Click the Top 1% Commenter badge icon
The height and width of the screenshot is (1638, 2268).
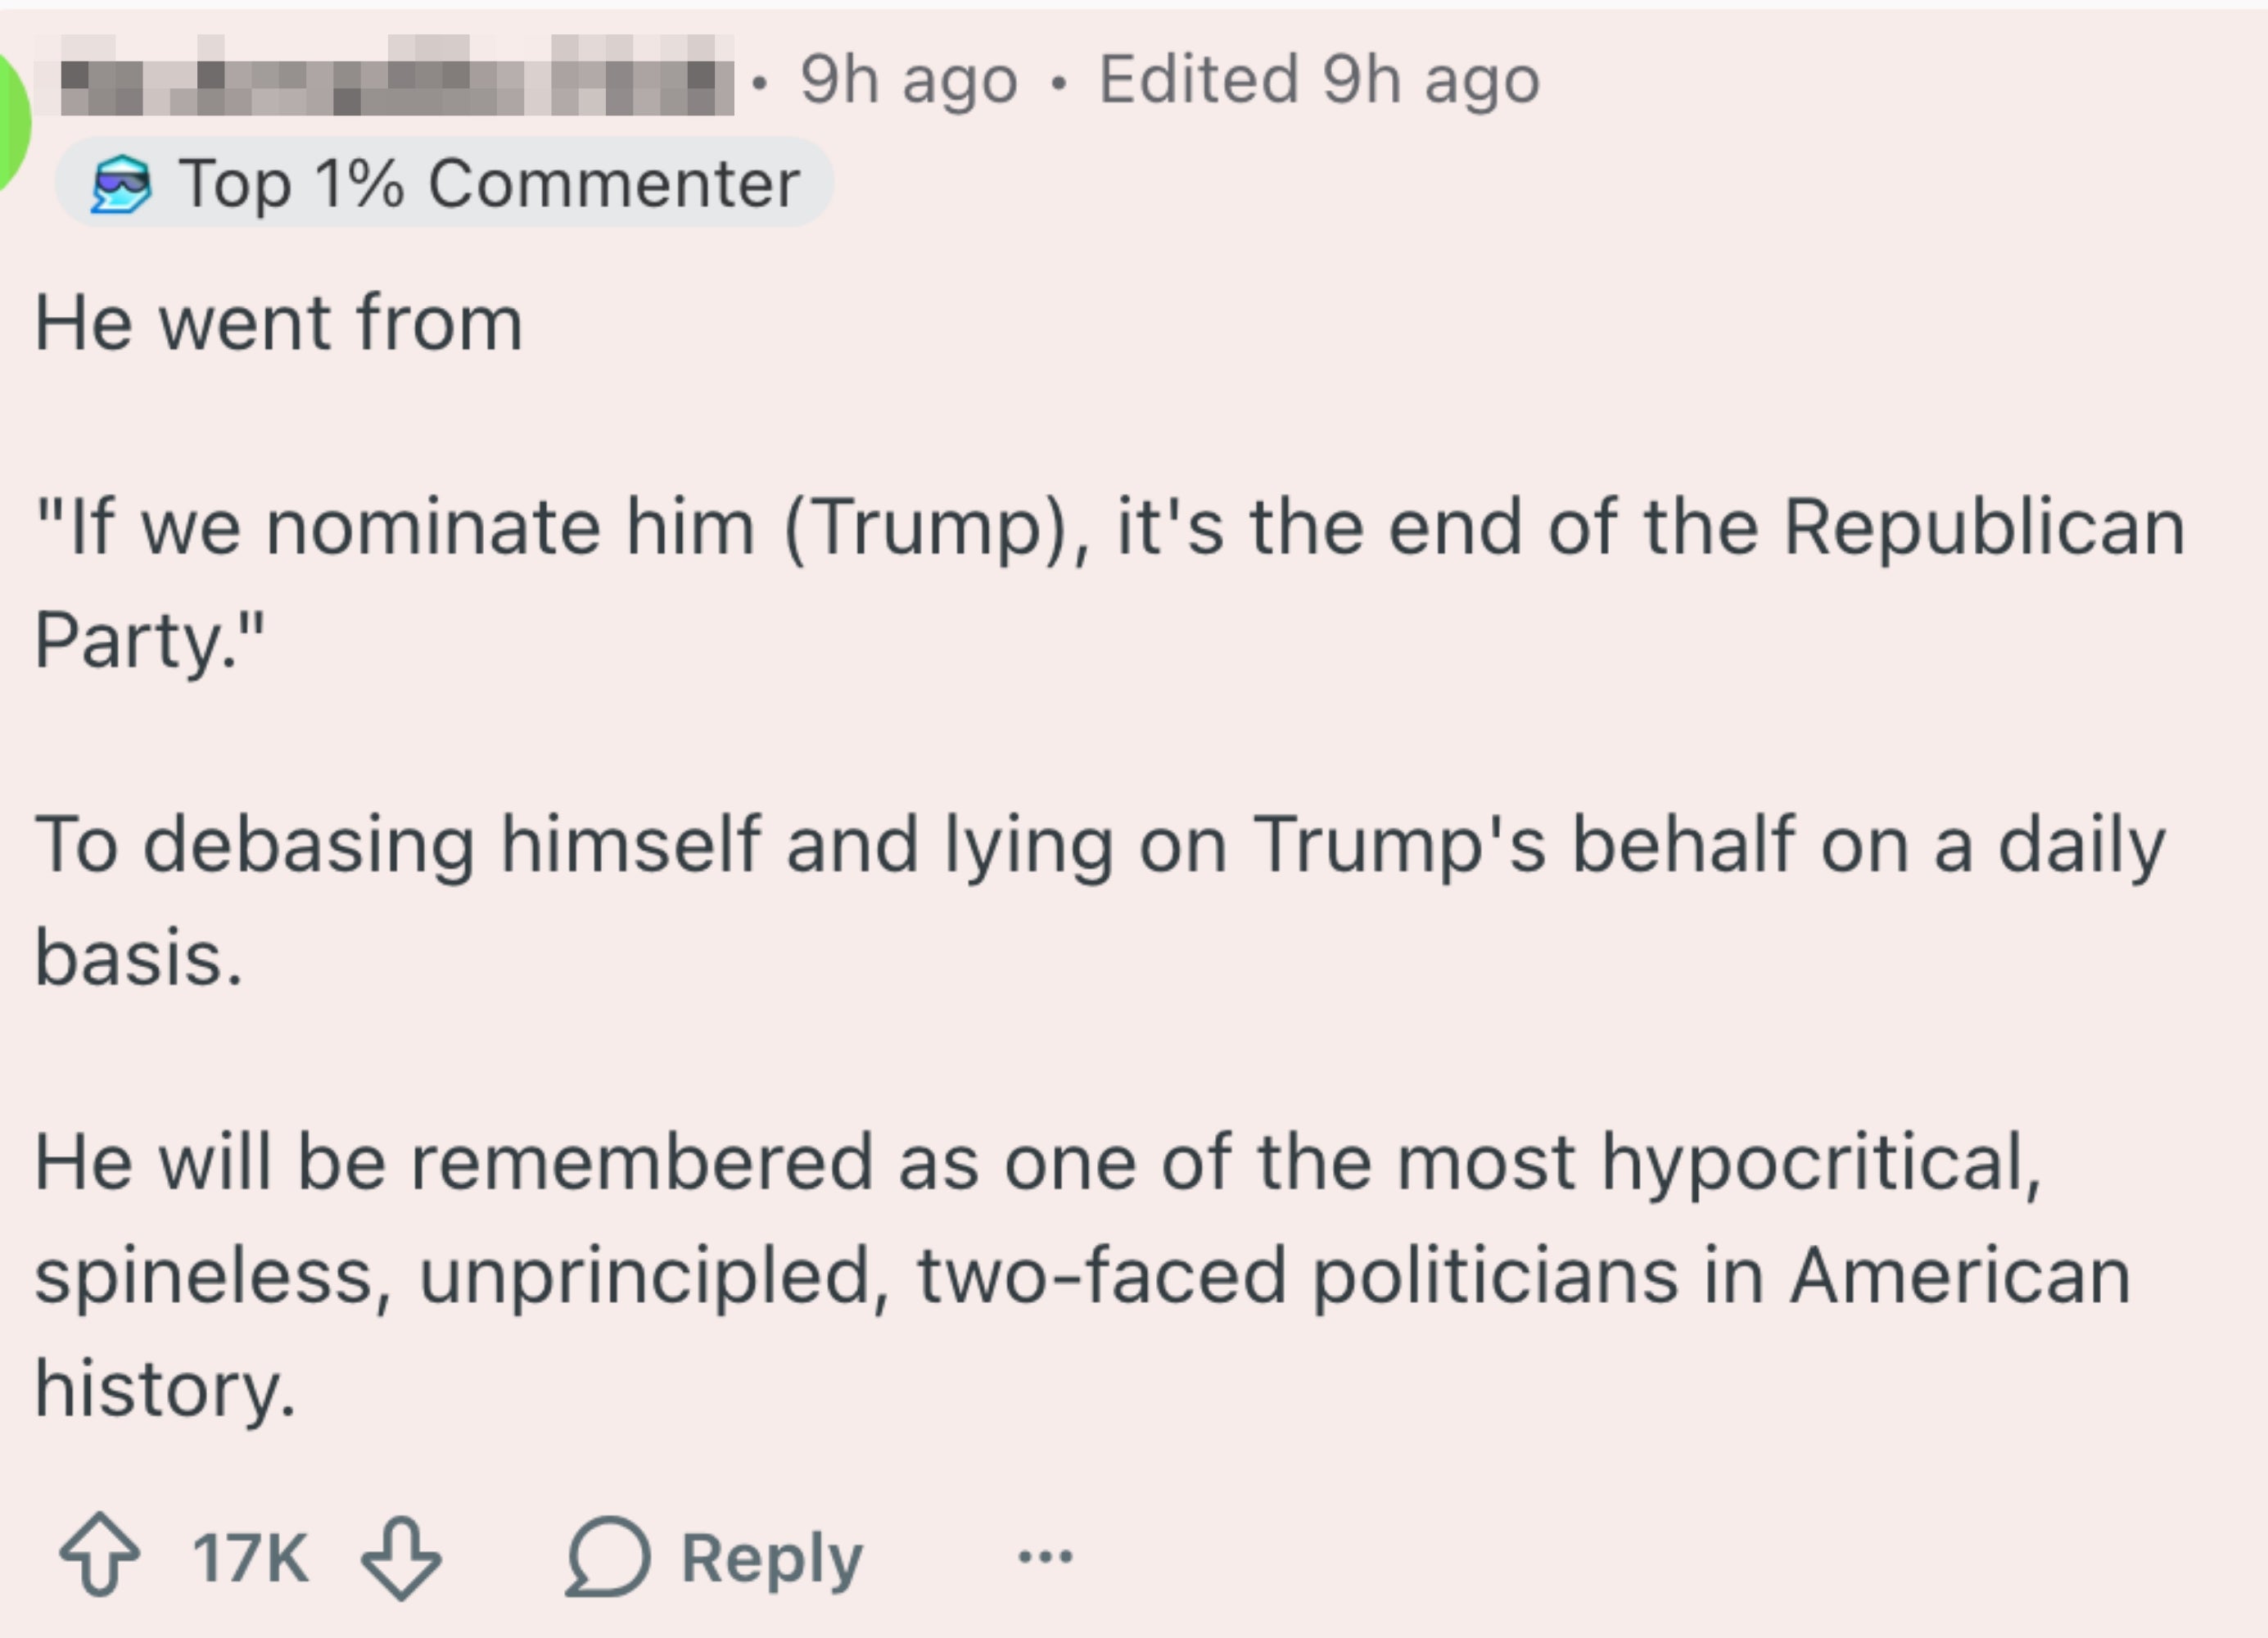[x=121, y=183]
